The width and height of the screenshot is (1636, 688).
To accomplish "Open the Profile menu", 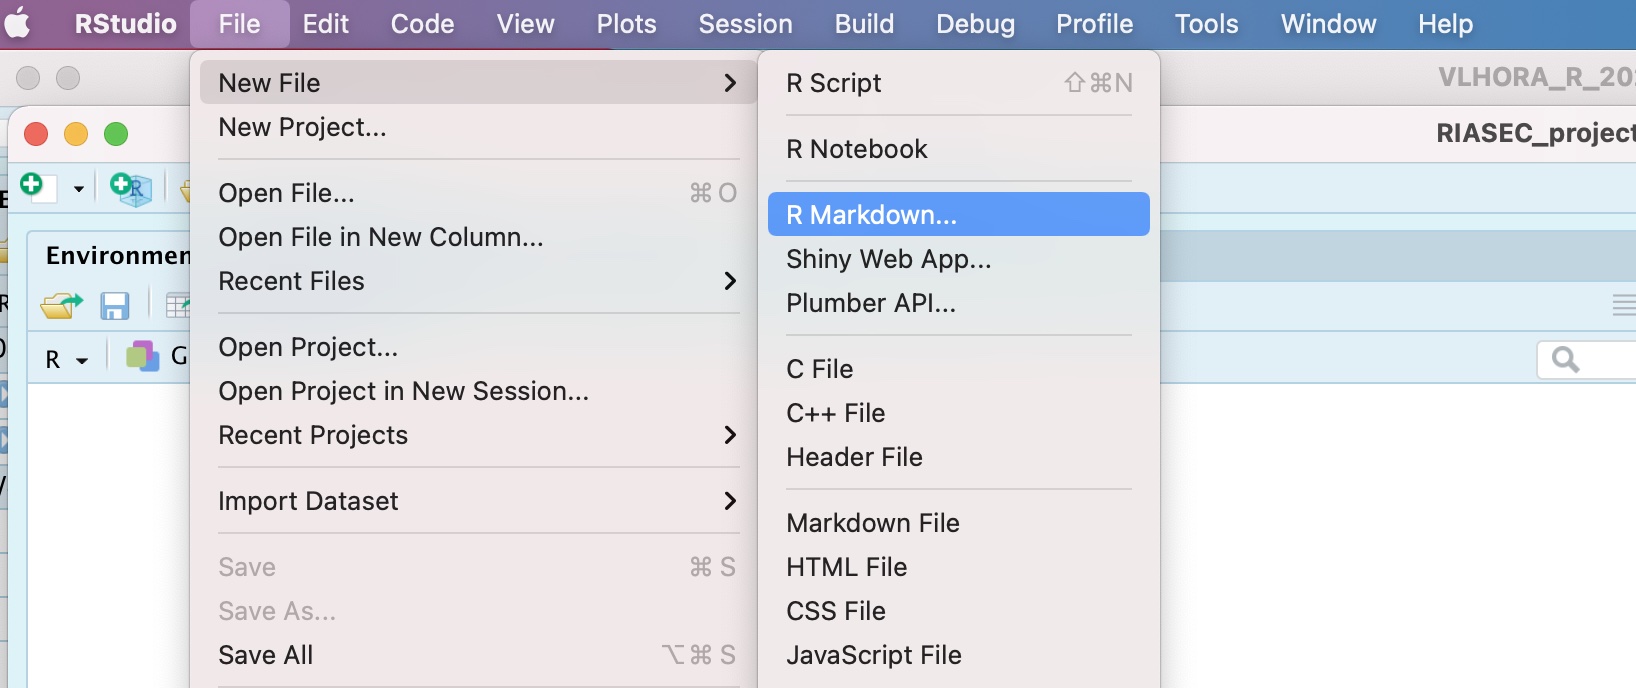I will click(x=1095, y=23).
